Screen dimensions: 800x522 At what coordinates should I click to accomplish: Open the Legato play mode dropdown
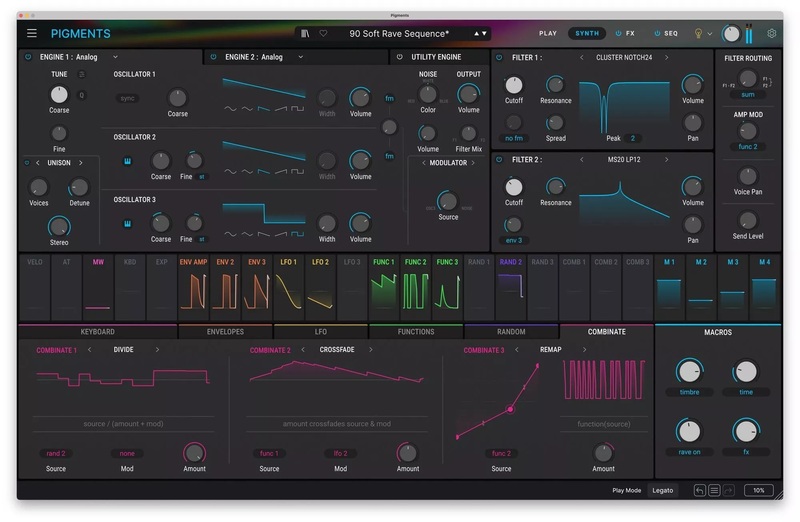[x=662, y=490]
